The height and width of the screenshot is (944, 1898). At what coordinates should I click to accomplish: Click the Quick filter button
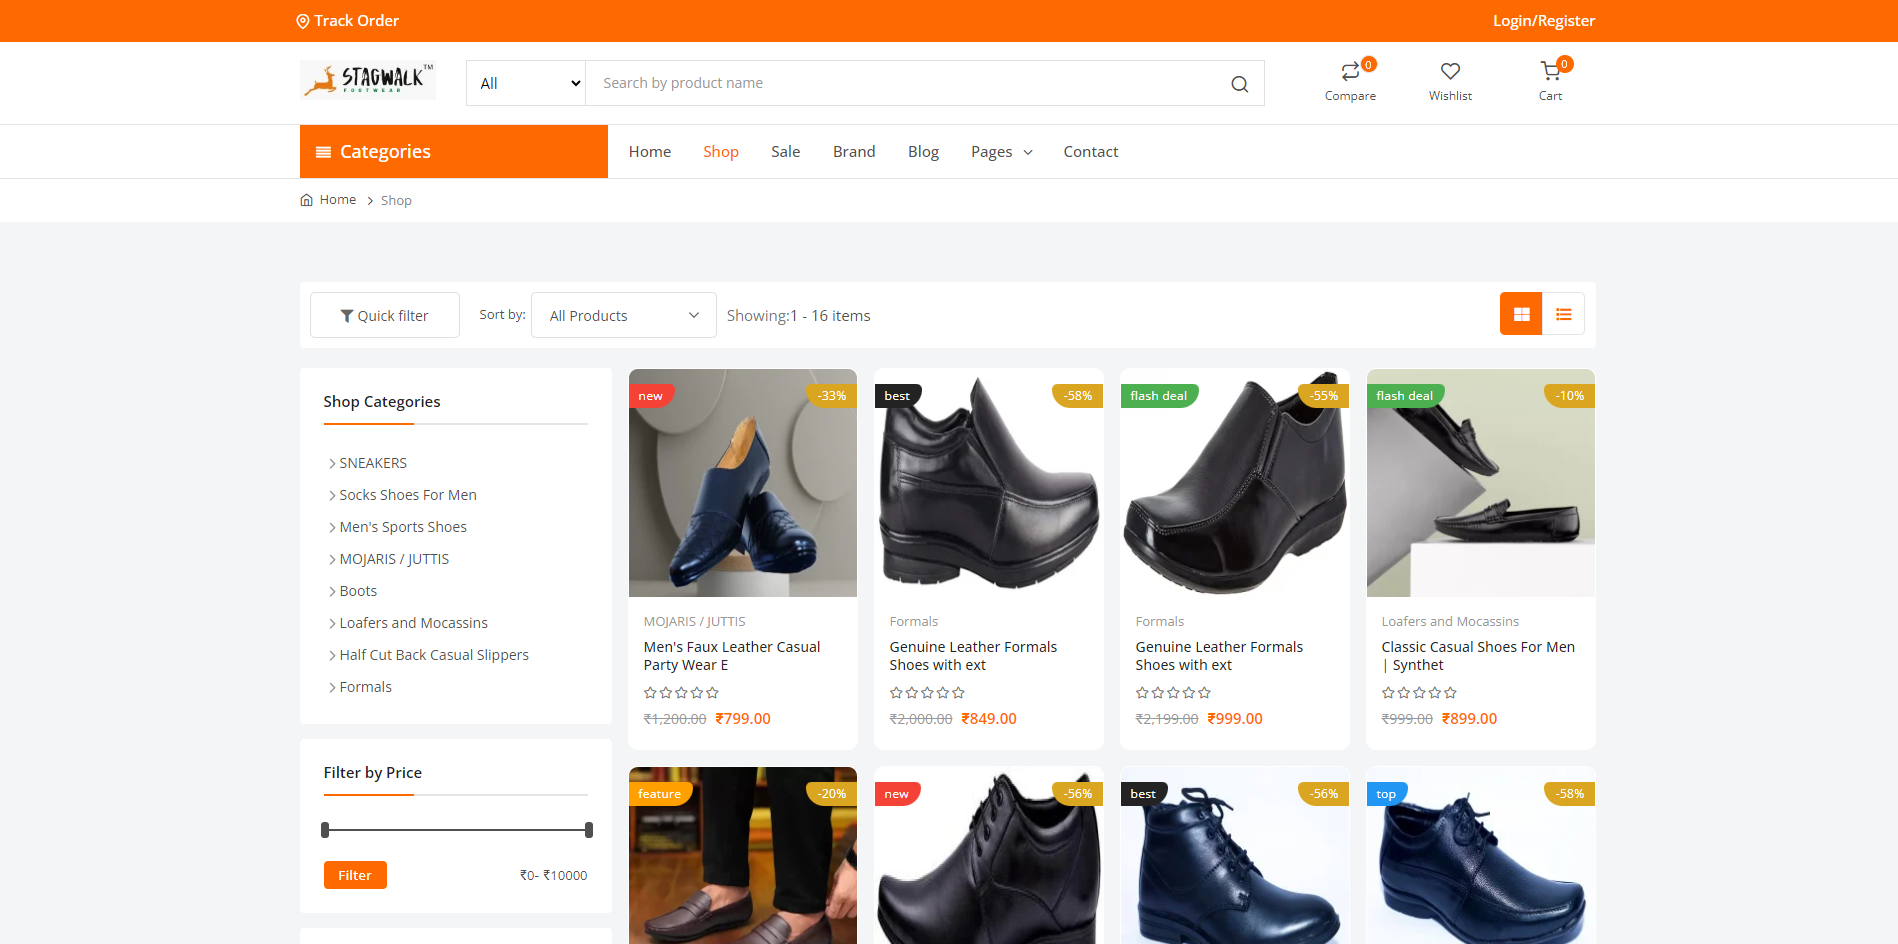pos(385,315)
